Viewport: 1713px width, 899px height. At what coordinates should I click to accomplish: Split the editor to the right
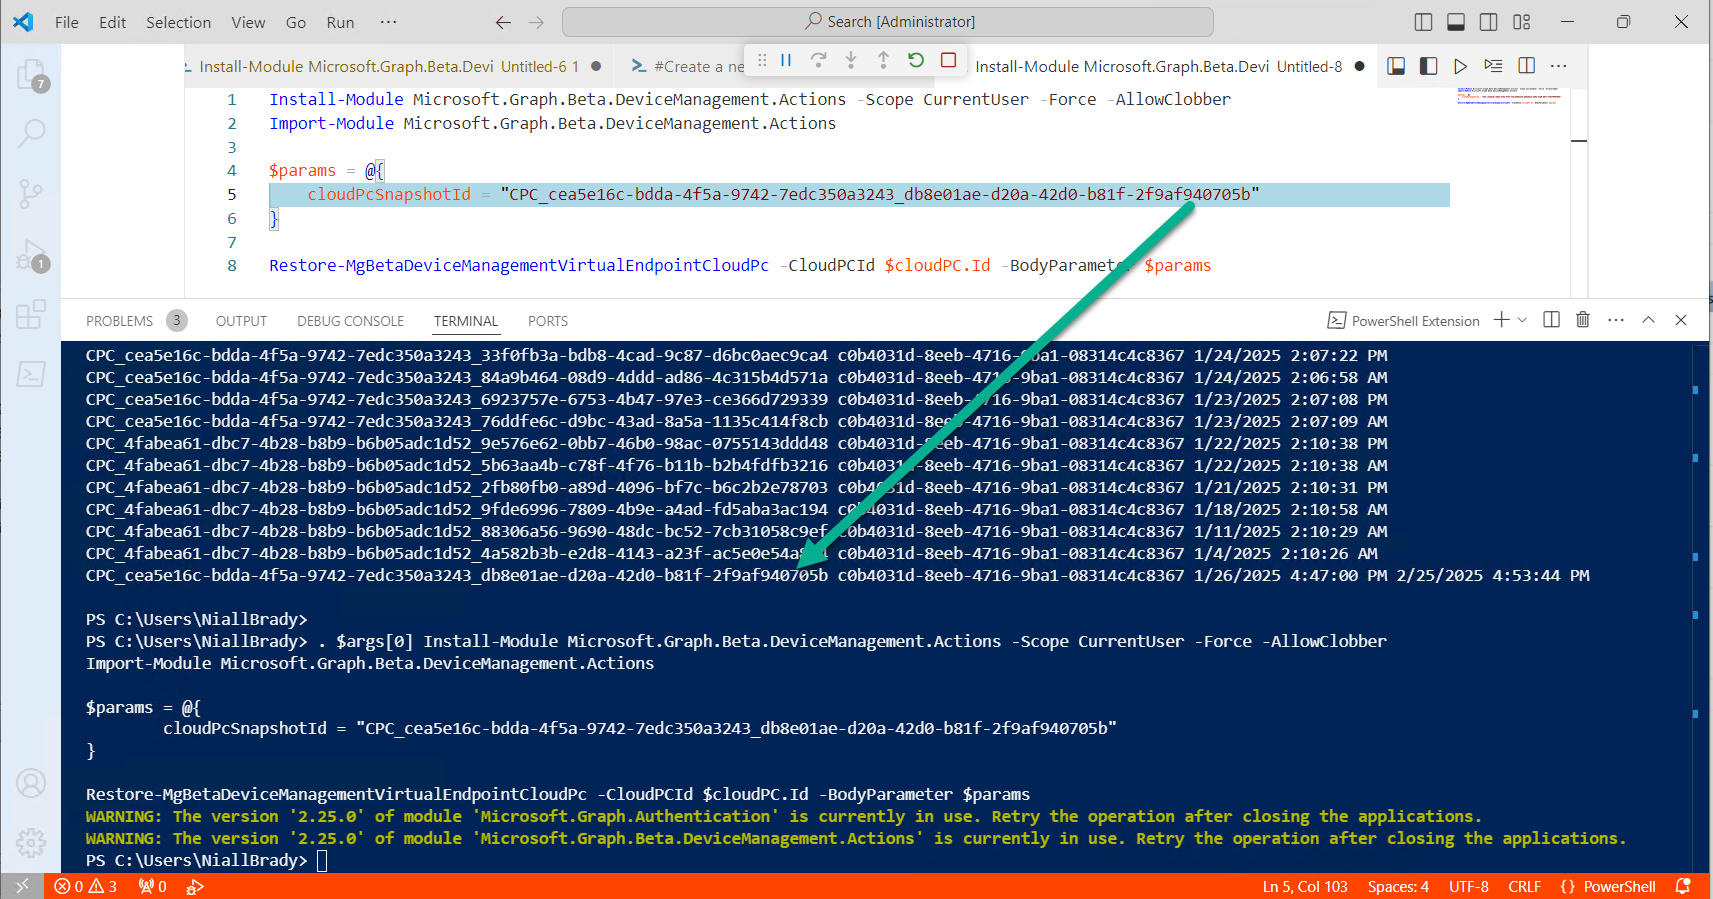(x=1526, y=66)
